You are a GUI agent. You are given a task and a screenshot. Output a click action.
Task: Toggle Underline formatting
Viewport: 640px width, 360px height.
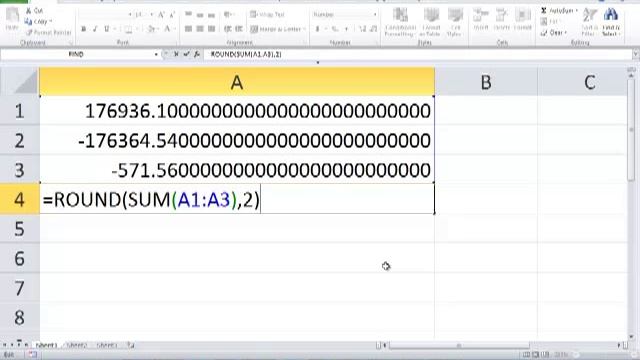pyautogui.click(x=107, y=29)
